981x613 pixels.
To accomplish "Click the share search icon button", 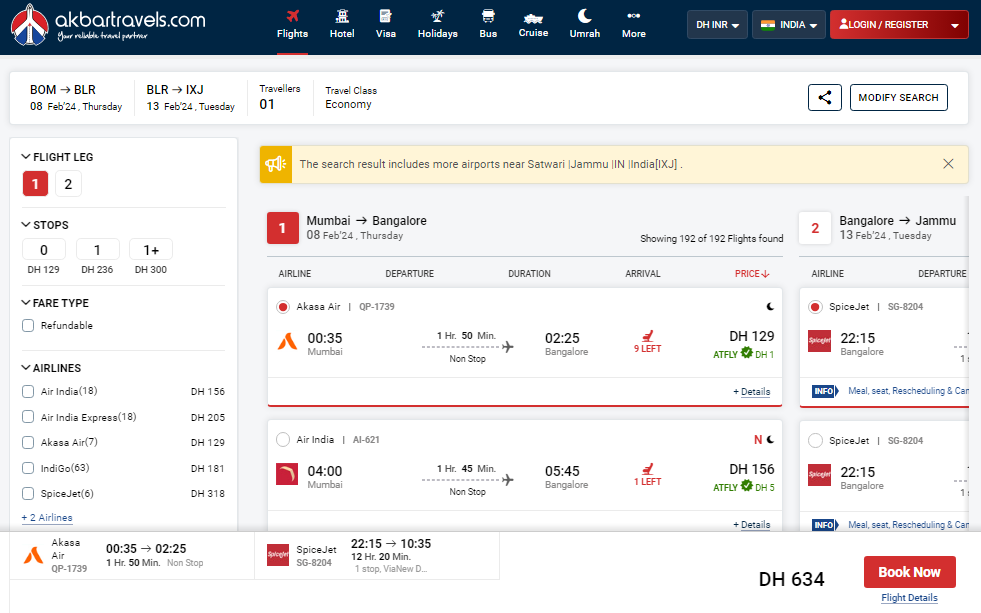I will tap(825, 98).
